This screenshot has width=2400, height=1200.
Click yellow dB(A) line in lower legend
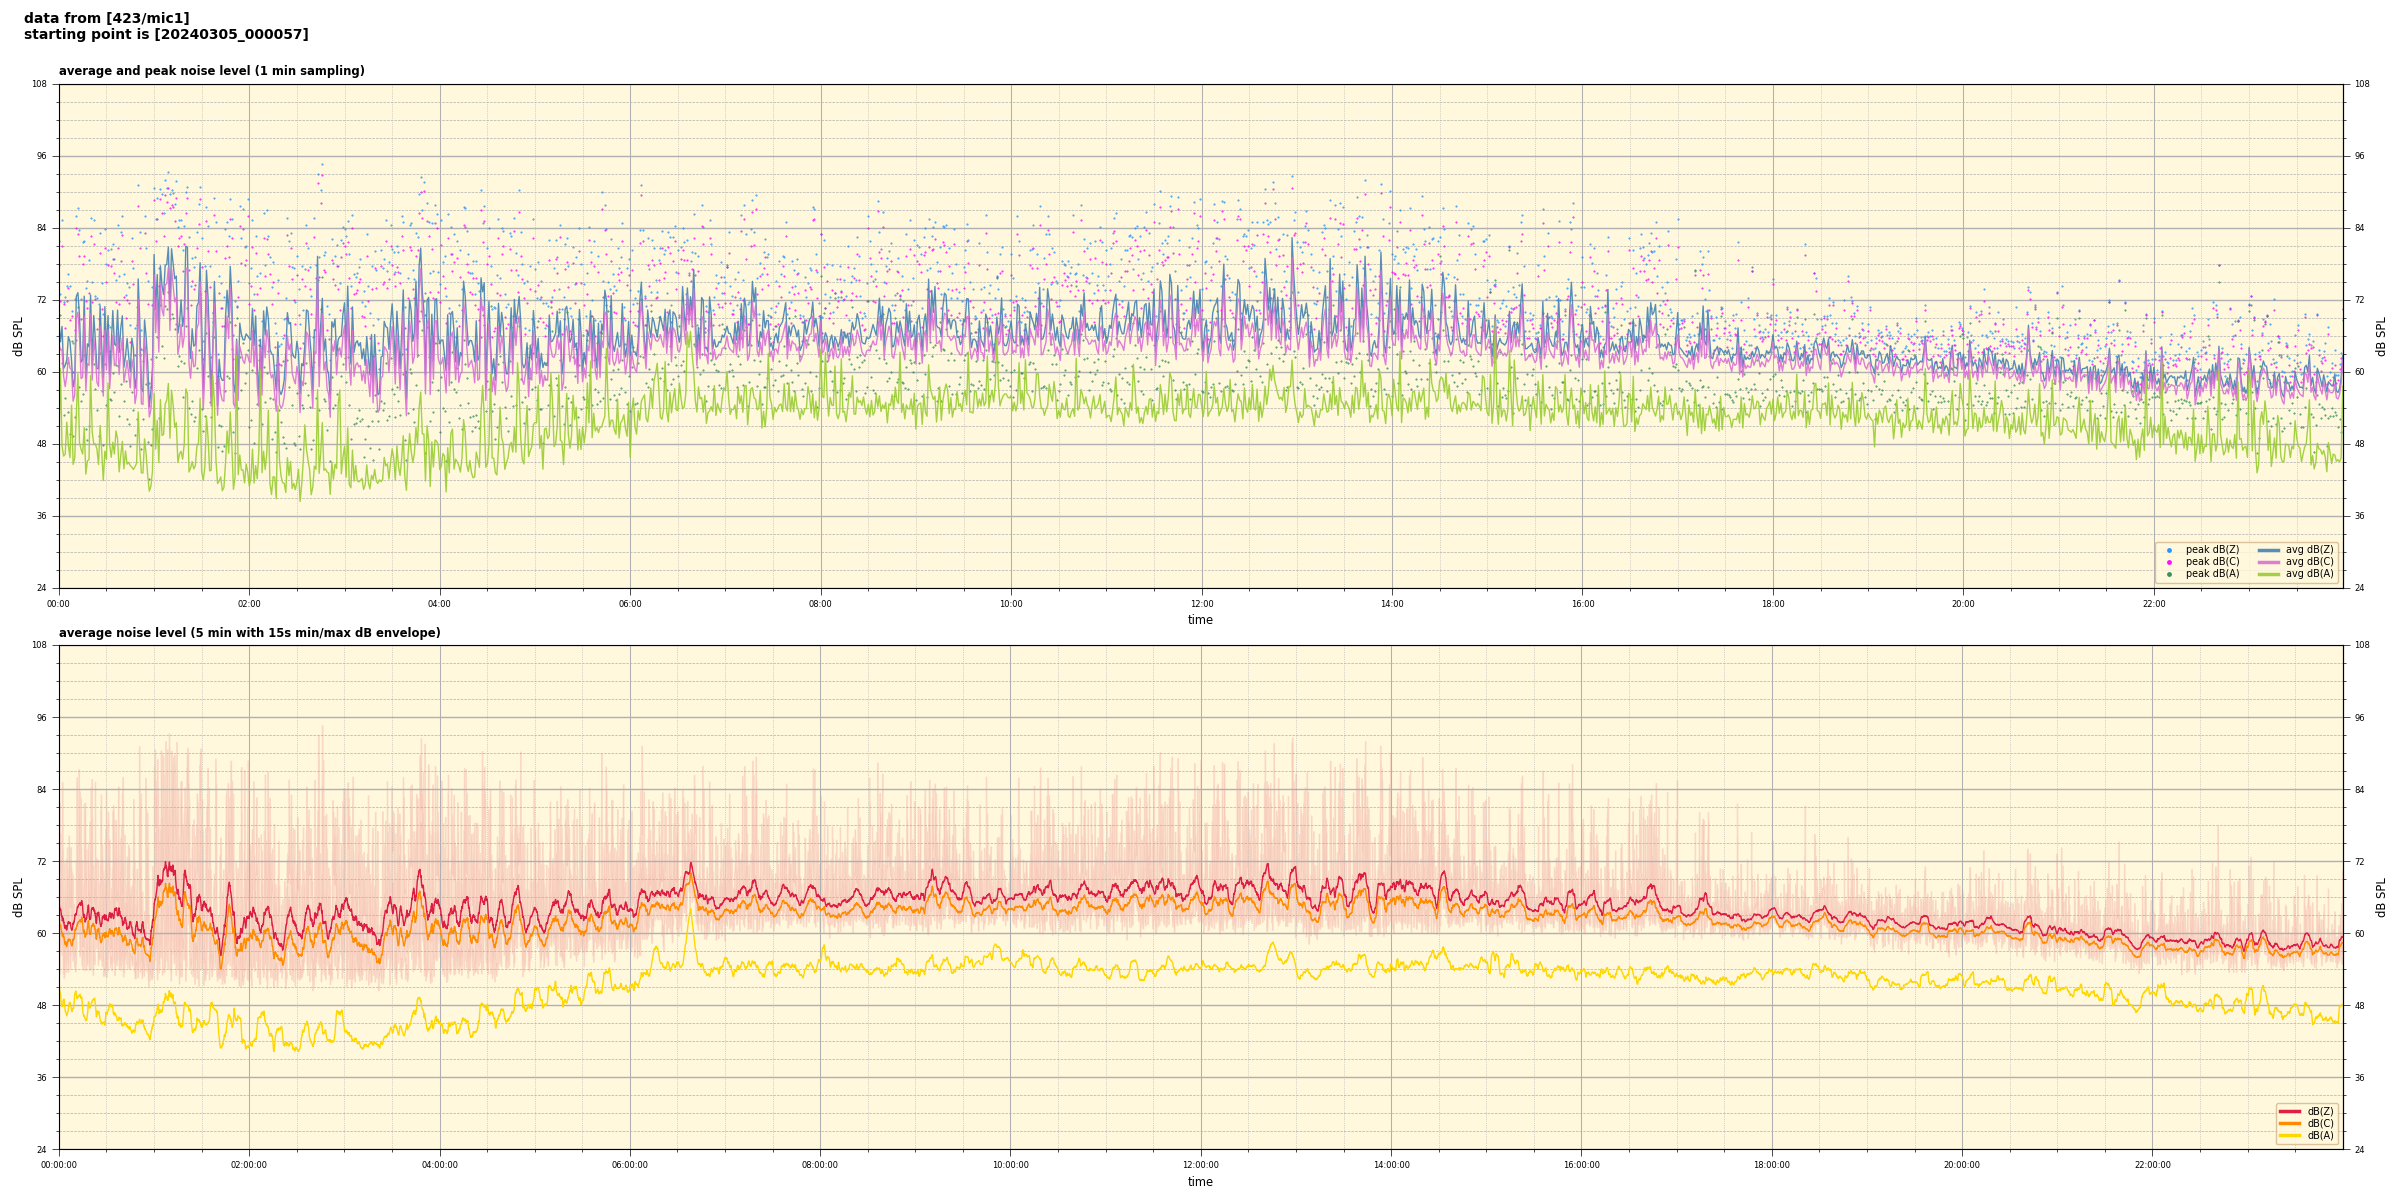coord(2290,1135)
